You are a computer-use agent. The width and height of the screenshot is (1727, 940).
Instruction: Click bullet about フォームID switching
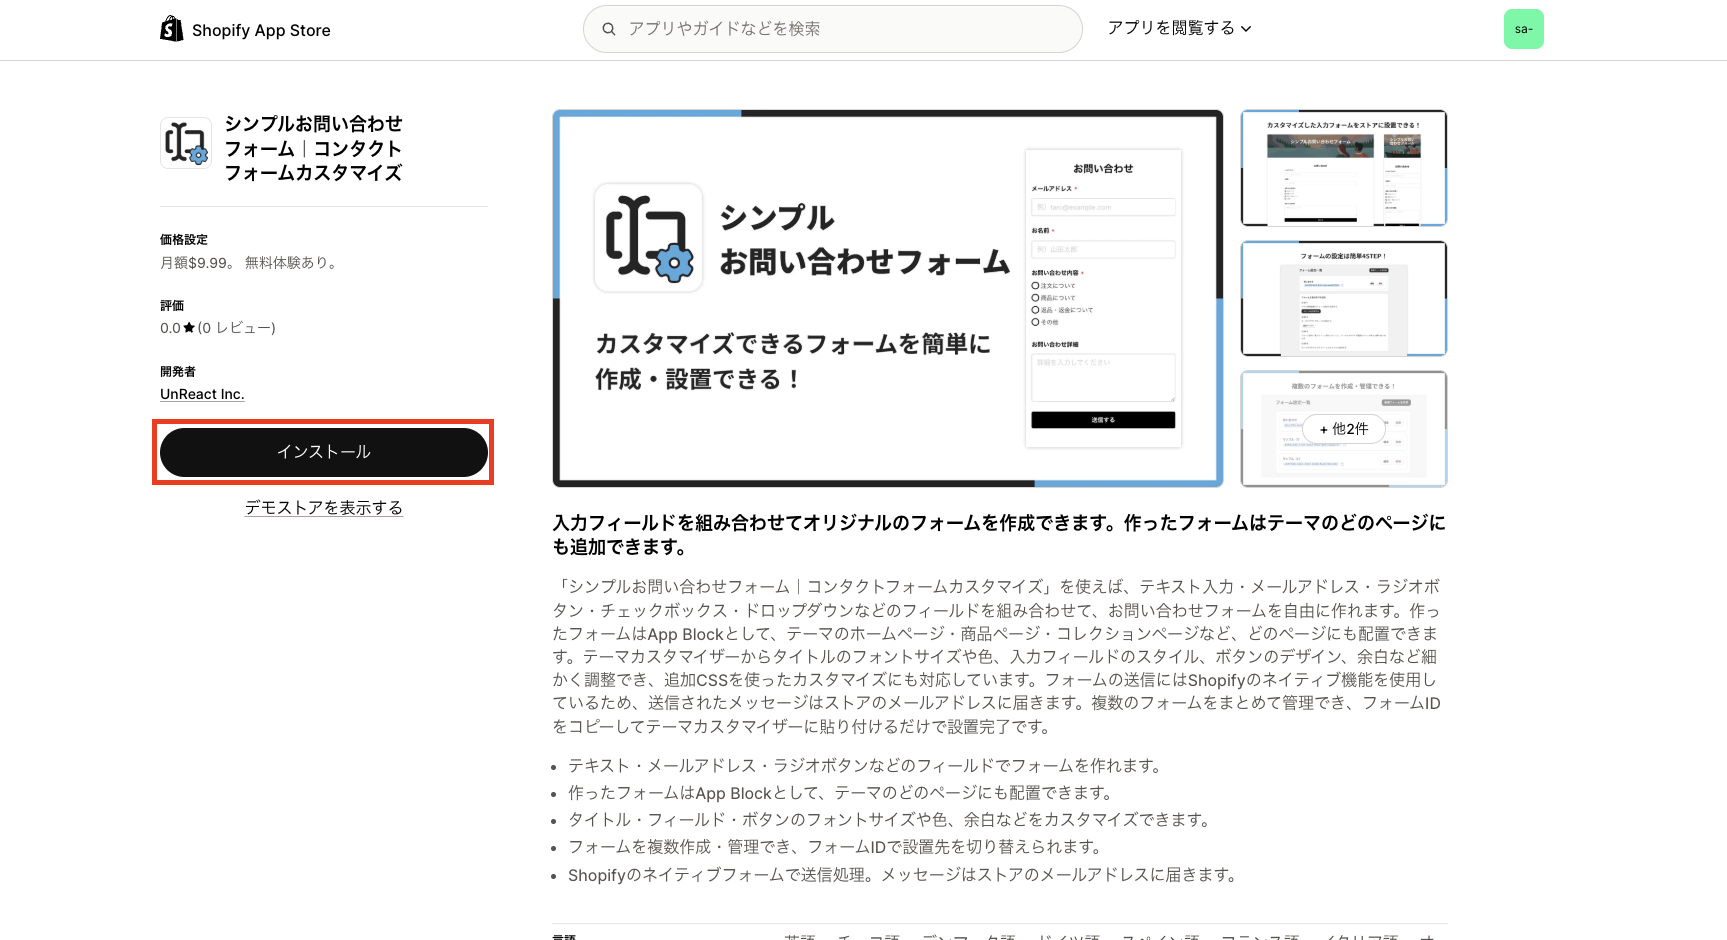836,847
